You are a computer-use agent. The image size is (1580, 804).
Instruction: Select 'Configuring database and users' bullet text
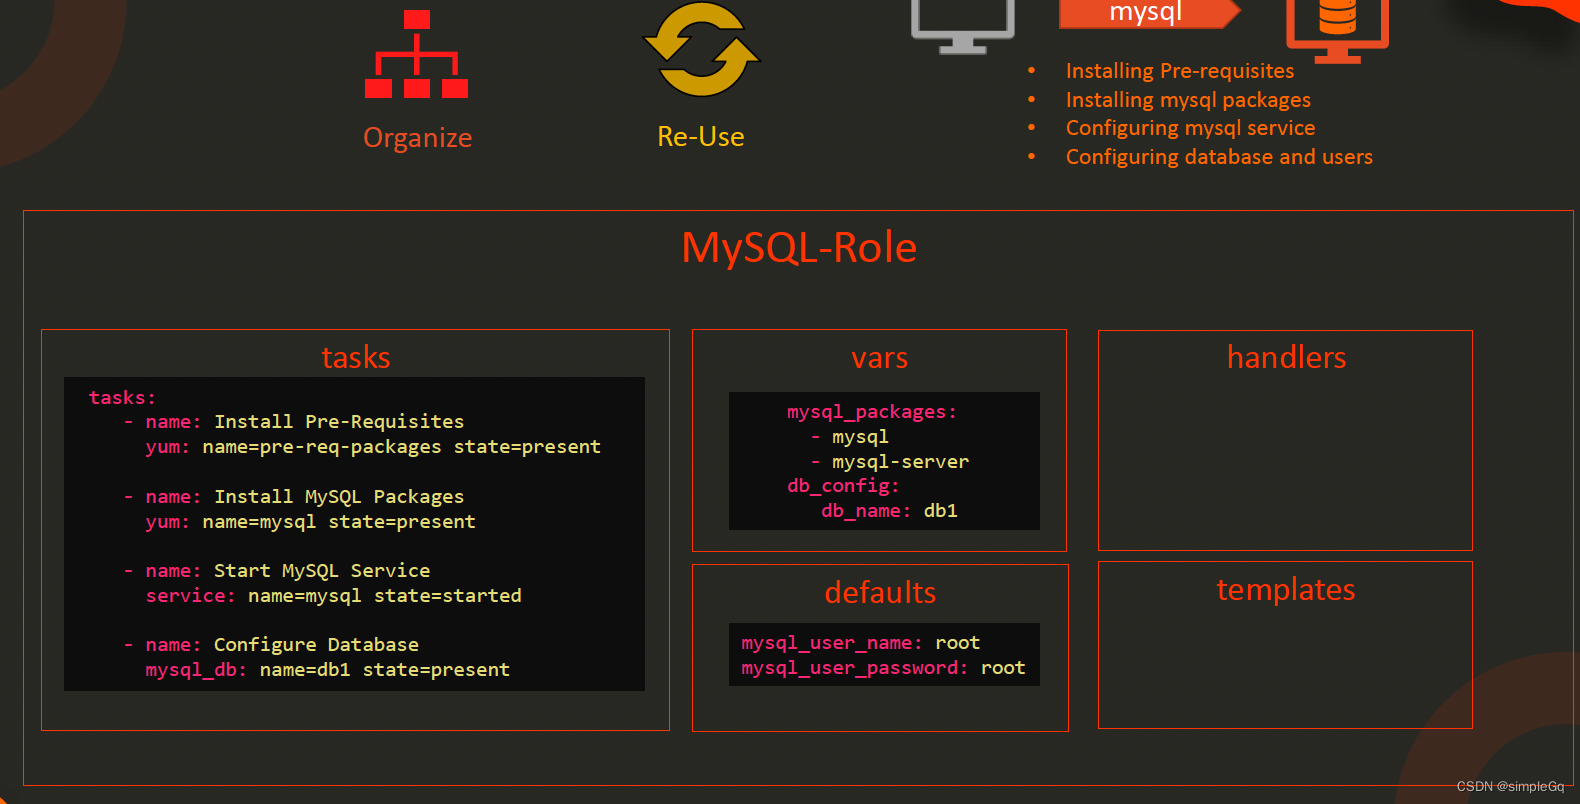point(1219,157)
